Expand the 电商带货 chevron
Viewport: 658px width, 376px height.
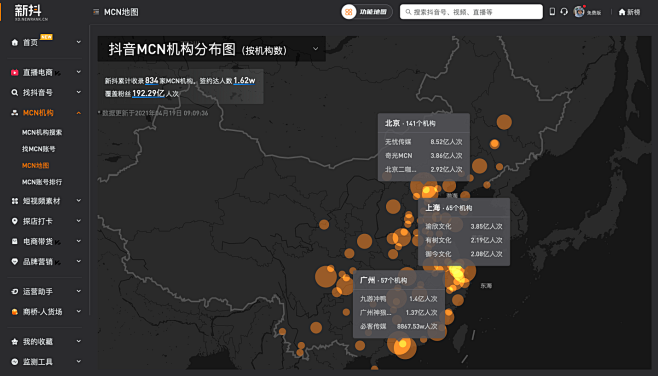tap(78, 241)
